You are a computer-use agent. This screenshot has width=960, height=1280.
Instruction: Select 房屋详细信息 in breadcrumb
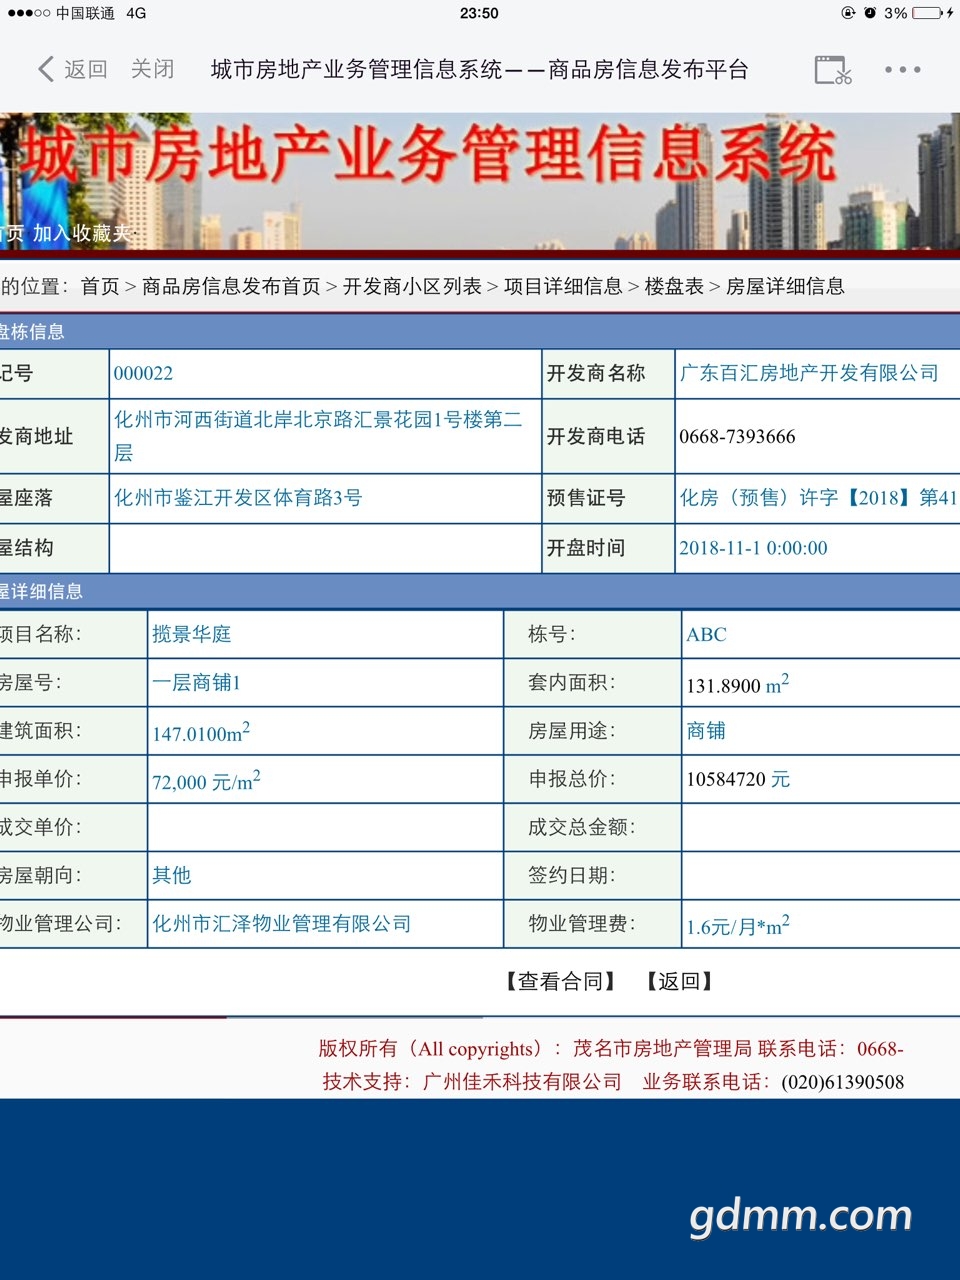pyautogui.click(x=785, y=287)
